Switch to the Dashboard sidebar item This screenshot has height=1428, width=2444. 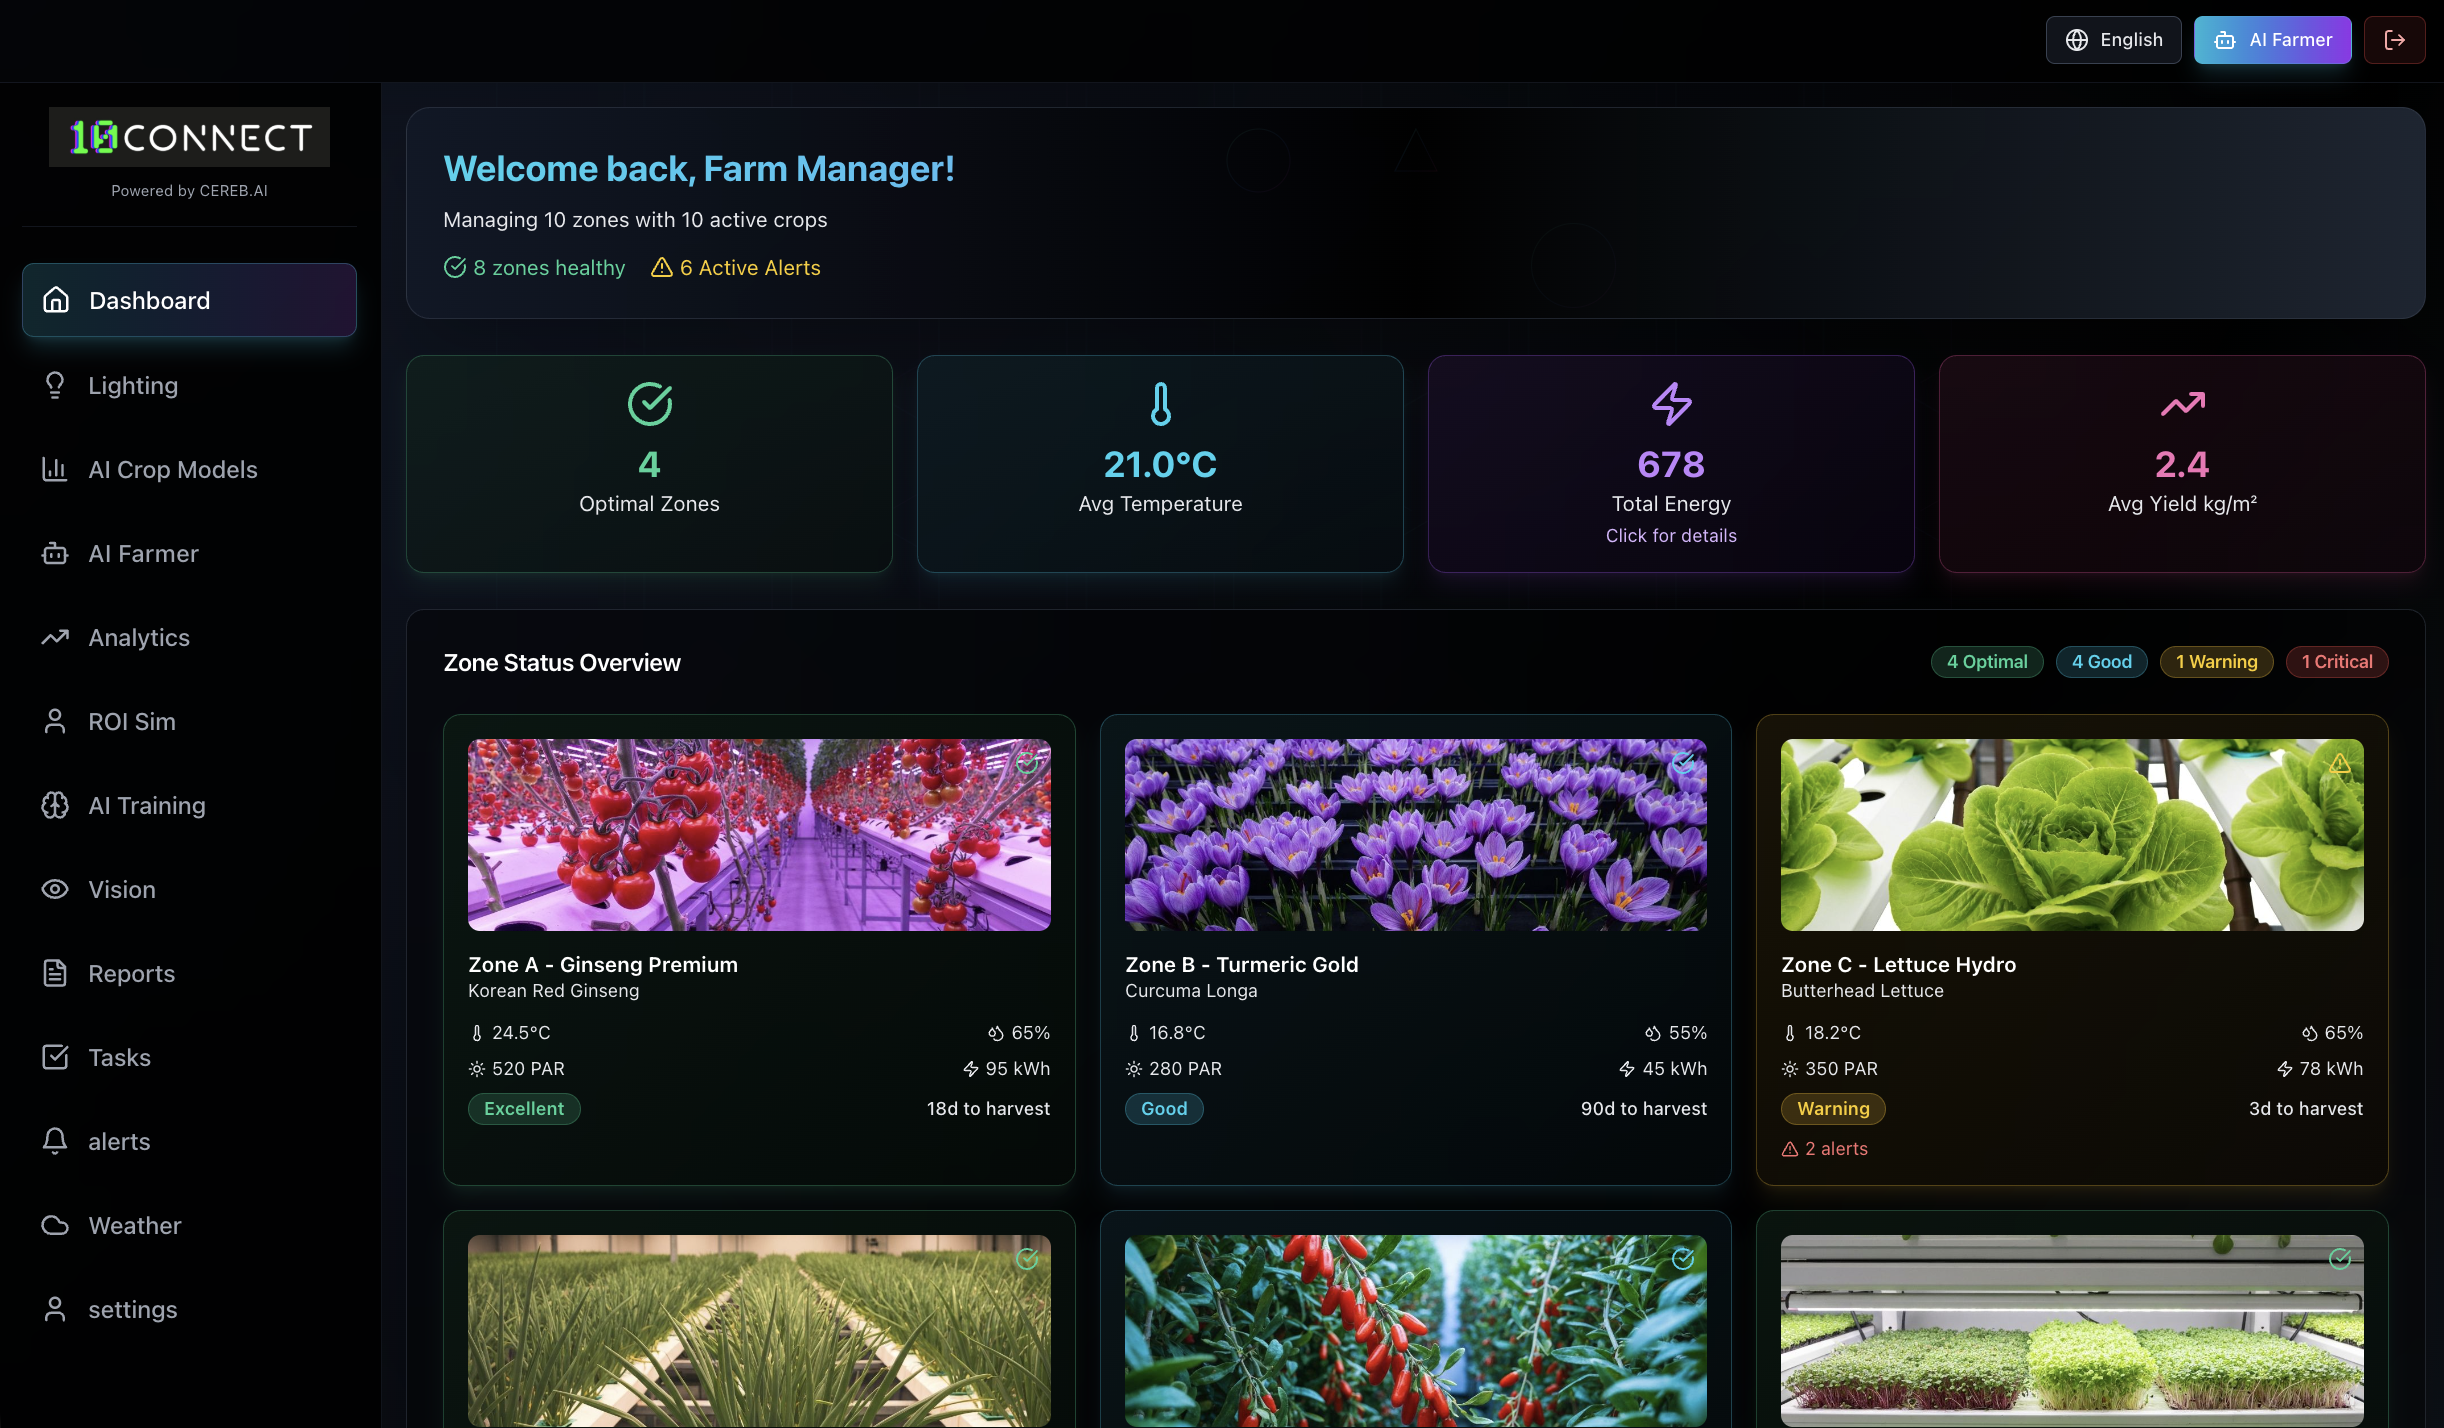click(x=149, y=300)
